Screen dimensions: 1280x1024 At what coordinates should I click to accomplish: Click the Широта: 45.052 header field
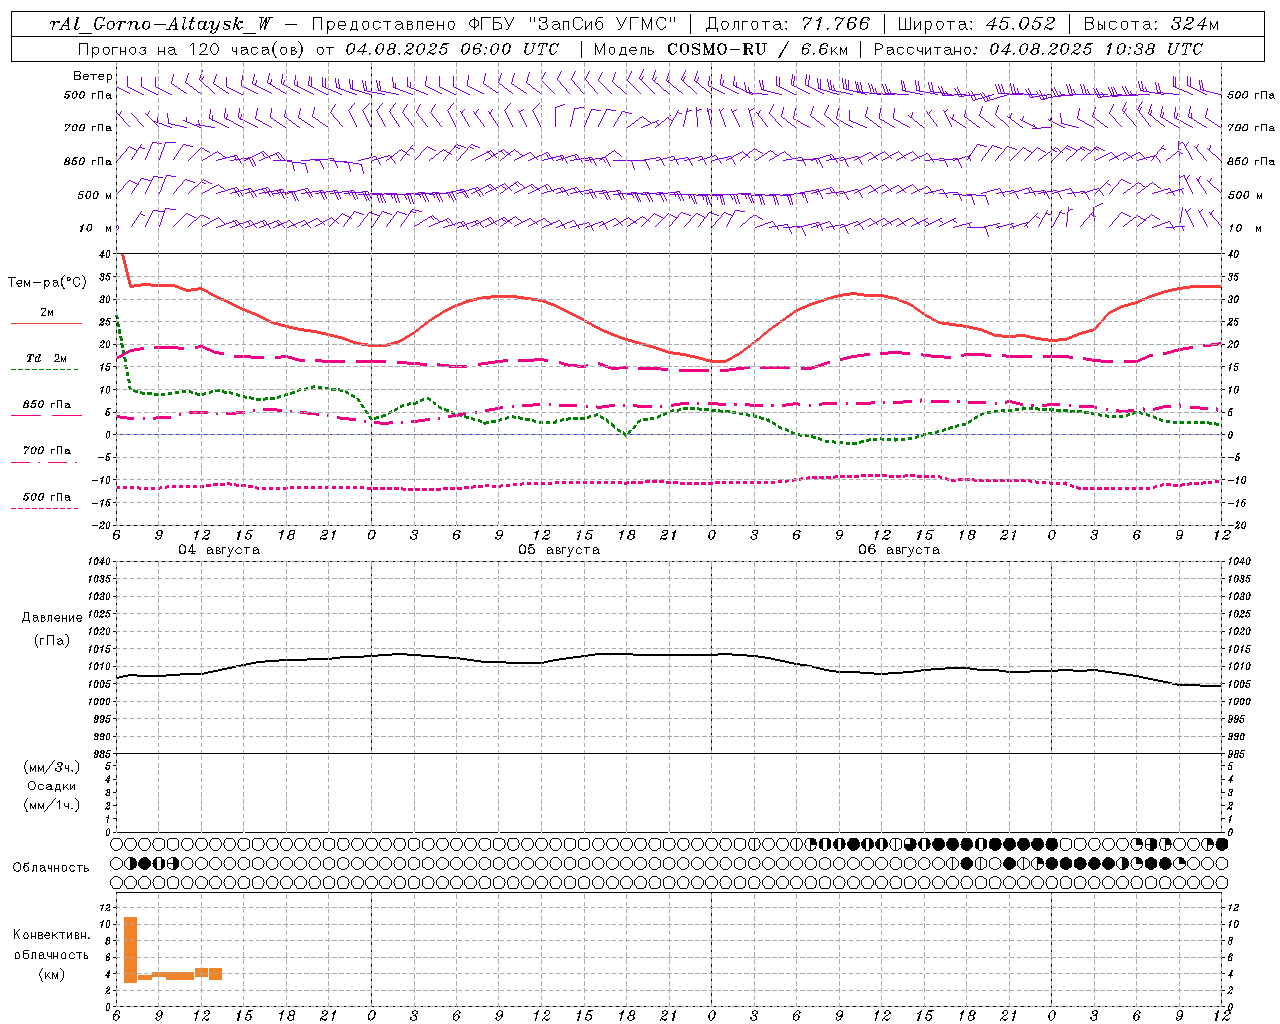[976, 24]
